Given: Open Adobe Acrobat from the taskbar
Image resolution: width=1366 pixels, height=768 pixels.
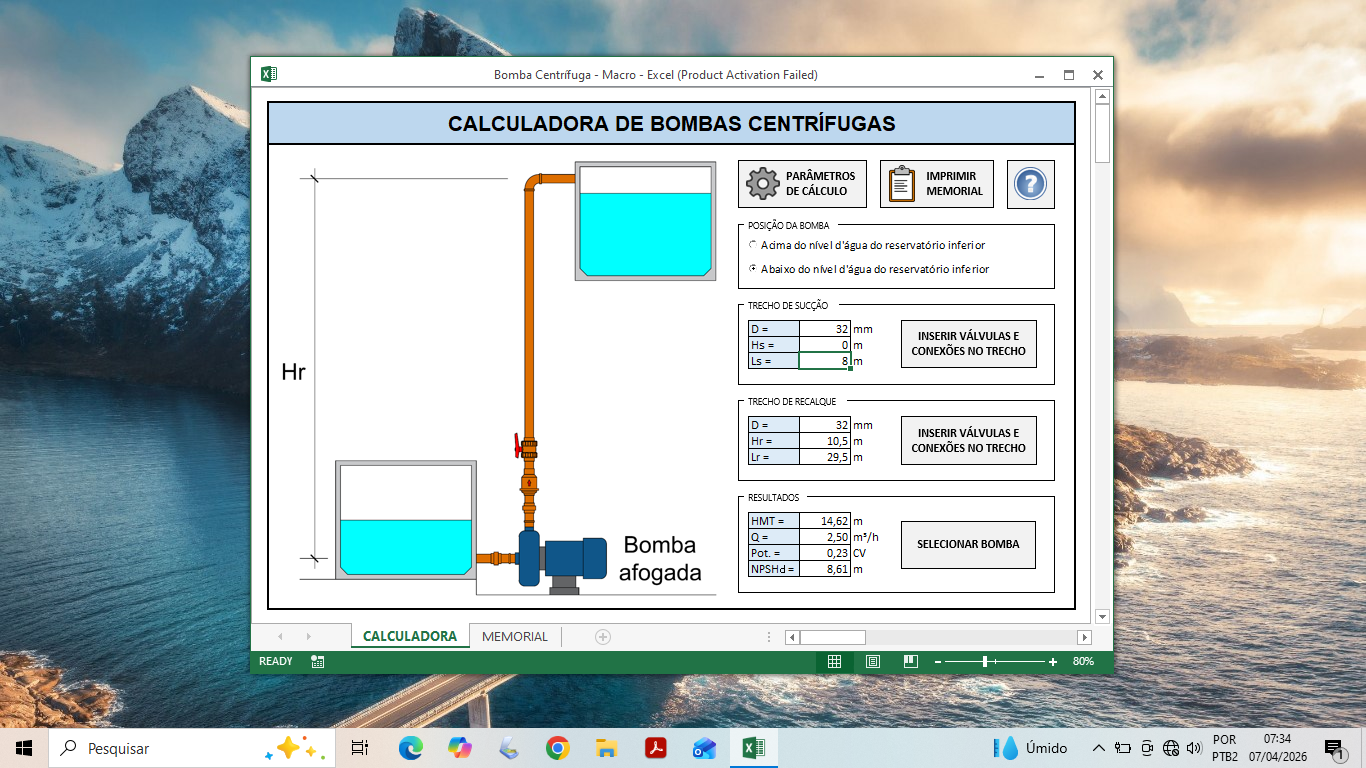Looking at the screenshot, I should click(655, 748).
